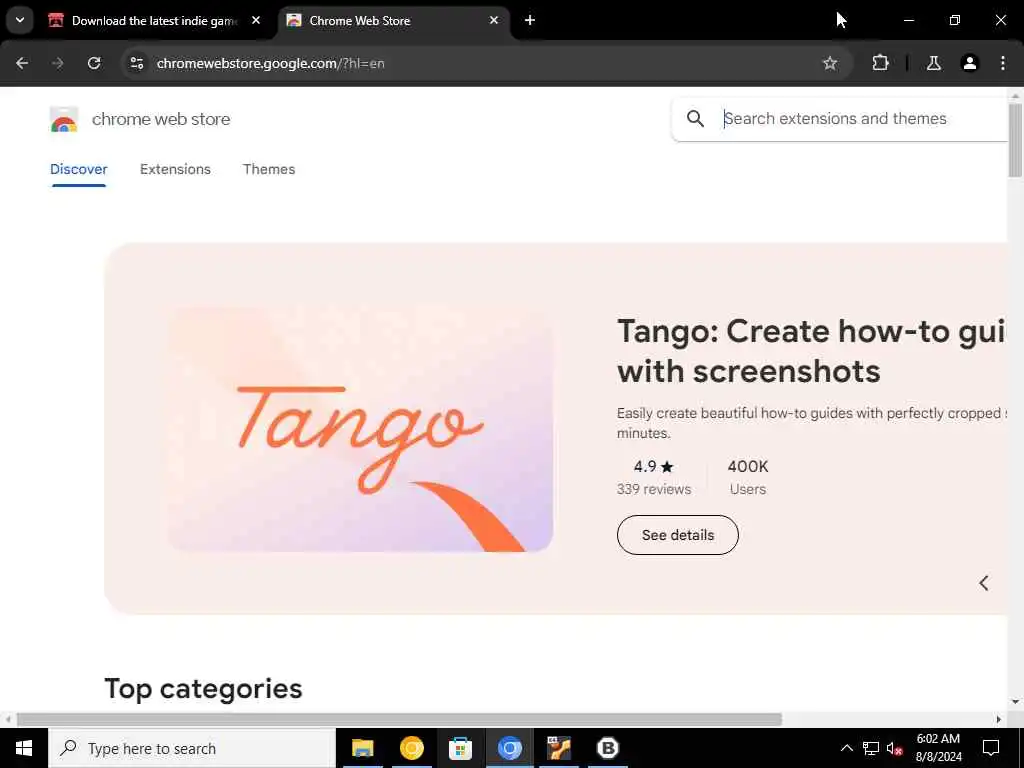Select the Discover tab
Screen dimensions: 1024x768
pos(78,169)
